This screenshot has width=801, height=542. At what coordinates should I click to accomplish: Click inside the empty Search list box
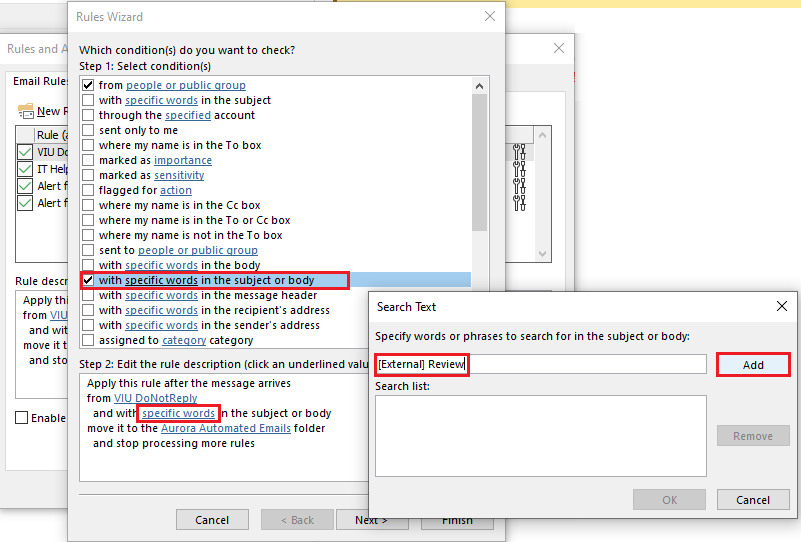pyautogui.click(x=540, y=436)
